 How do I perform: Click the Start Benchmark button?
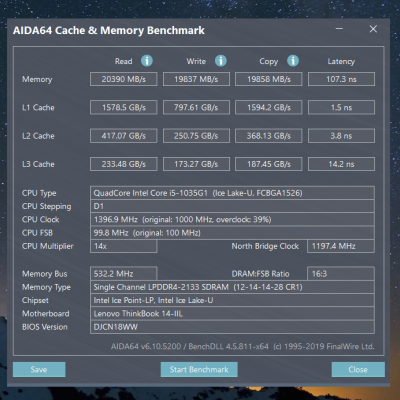(x=199, y=369)
